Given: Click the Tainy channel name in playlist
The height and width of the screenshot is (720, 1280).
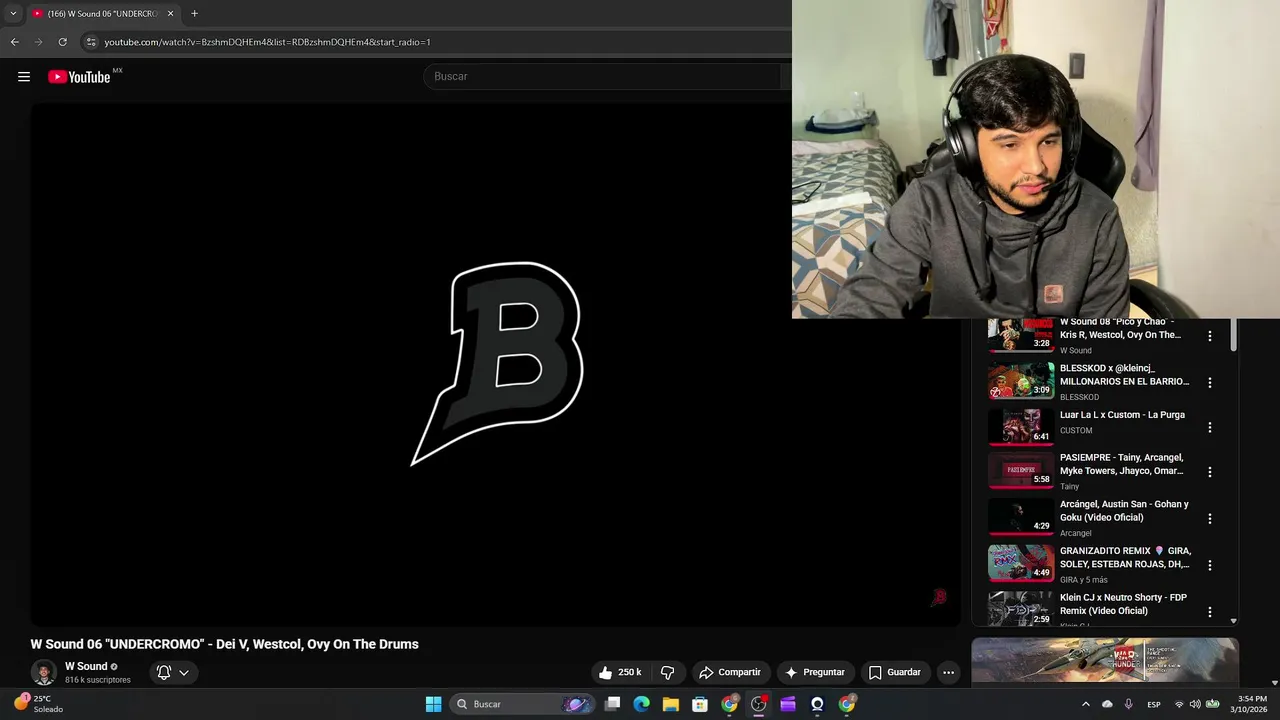Looking at the screenshot, I should [1069, 487].
